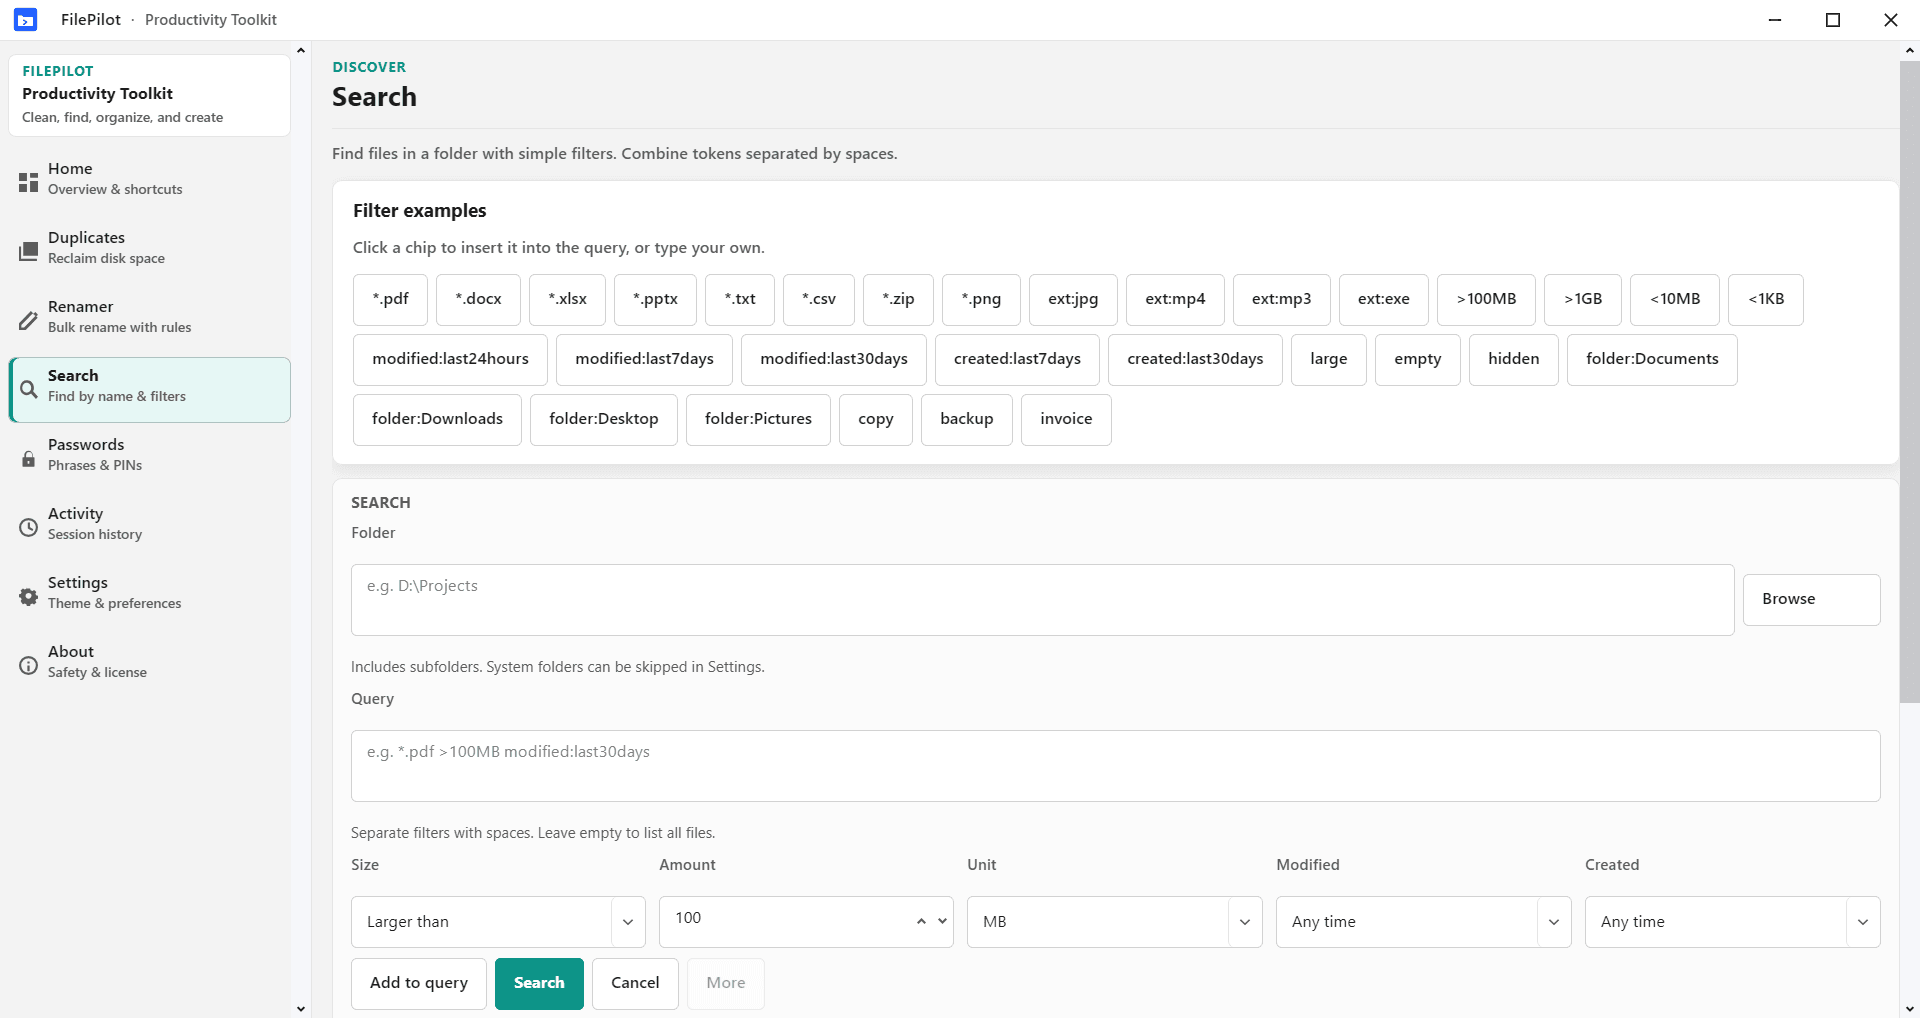Go to Duplicates reclaim disk space
This screenshot has width=1920, height=1018.
pyautogui.click(x=150, y=251)
